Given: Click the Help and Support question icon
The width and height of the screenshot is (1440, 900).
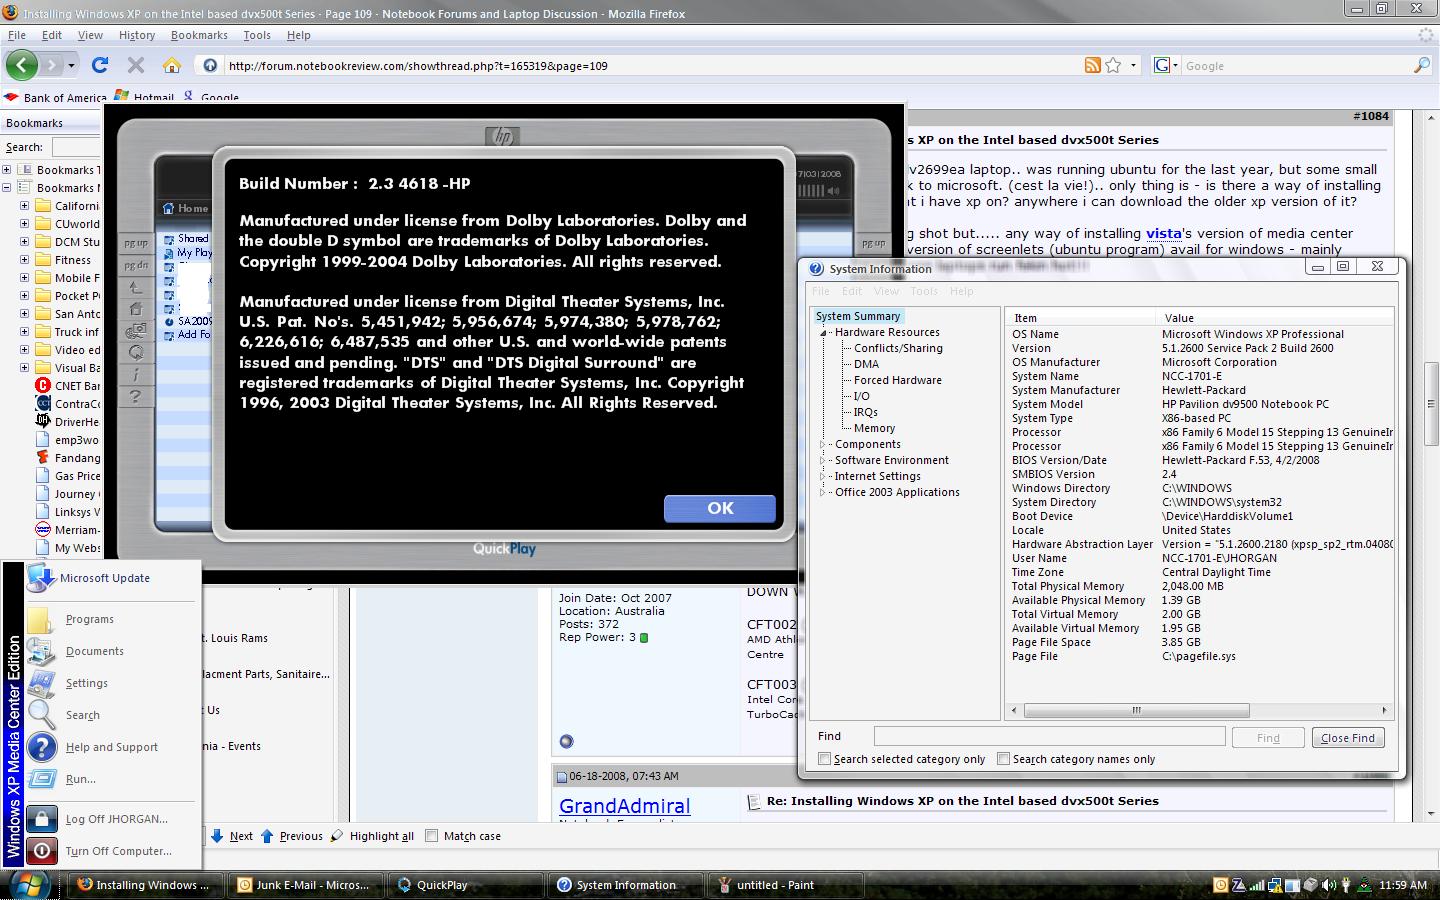Looking at the screenshot, I should click(42, 747).
